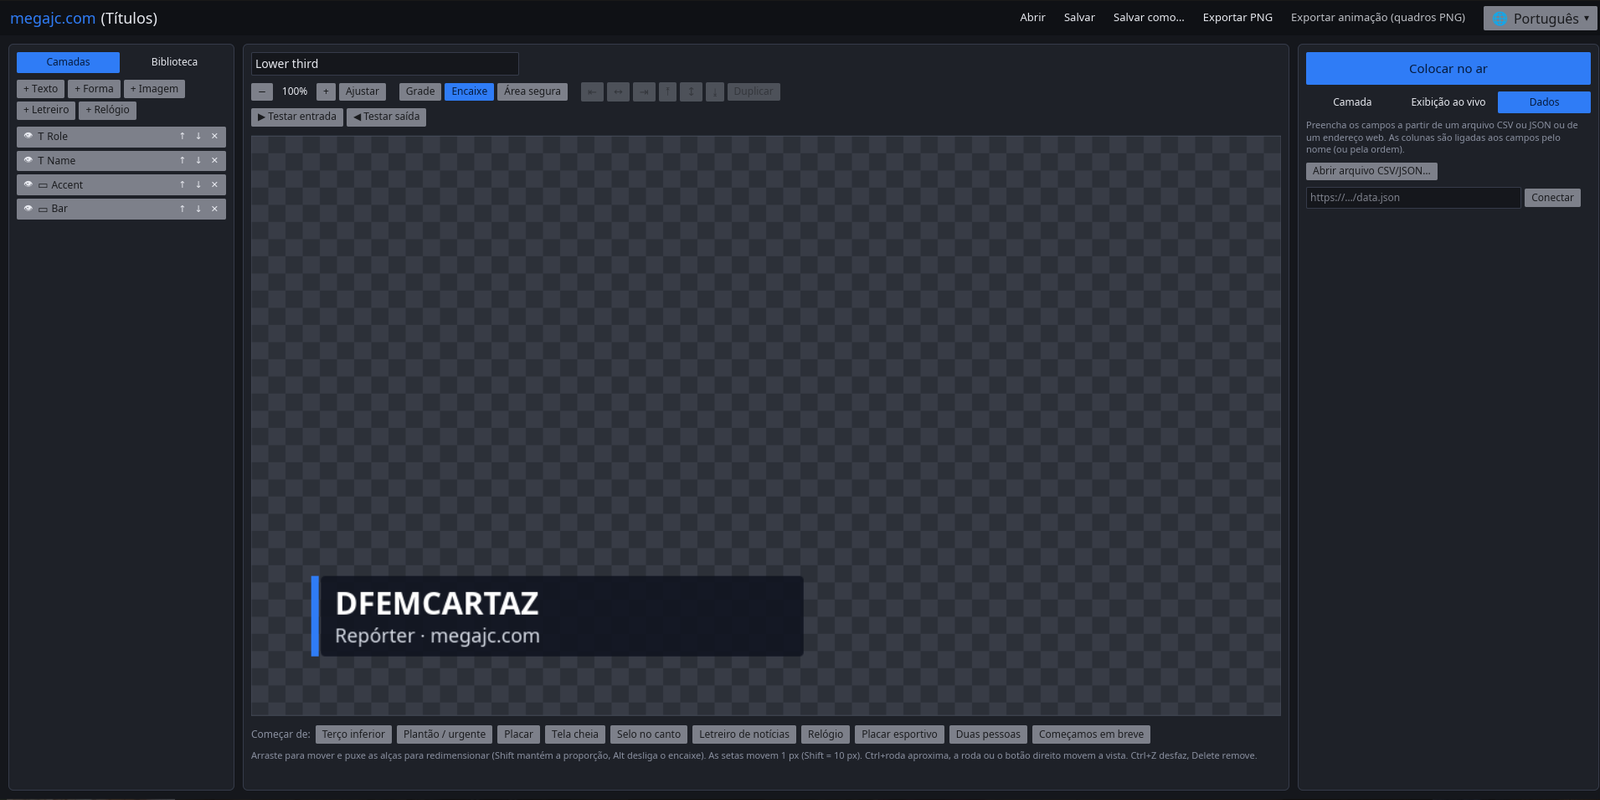The width and height of the screenshot is (1600, 800).
Task: Move the Name layer up
Action: pos(182,161)
